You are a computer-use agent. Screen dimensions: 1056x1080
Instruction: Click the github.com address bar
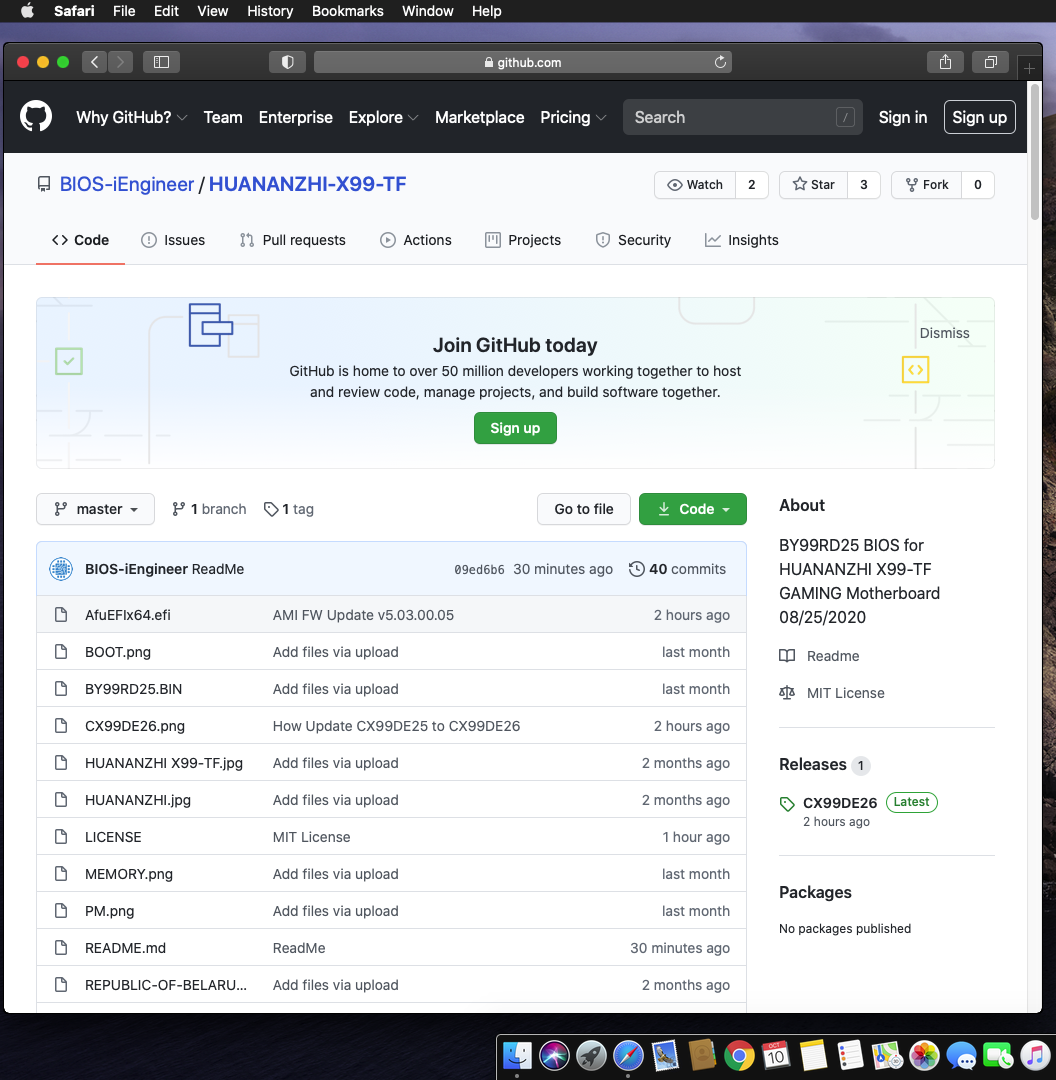(x=523, y=62)
